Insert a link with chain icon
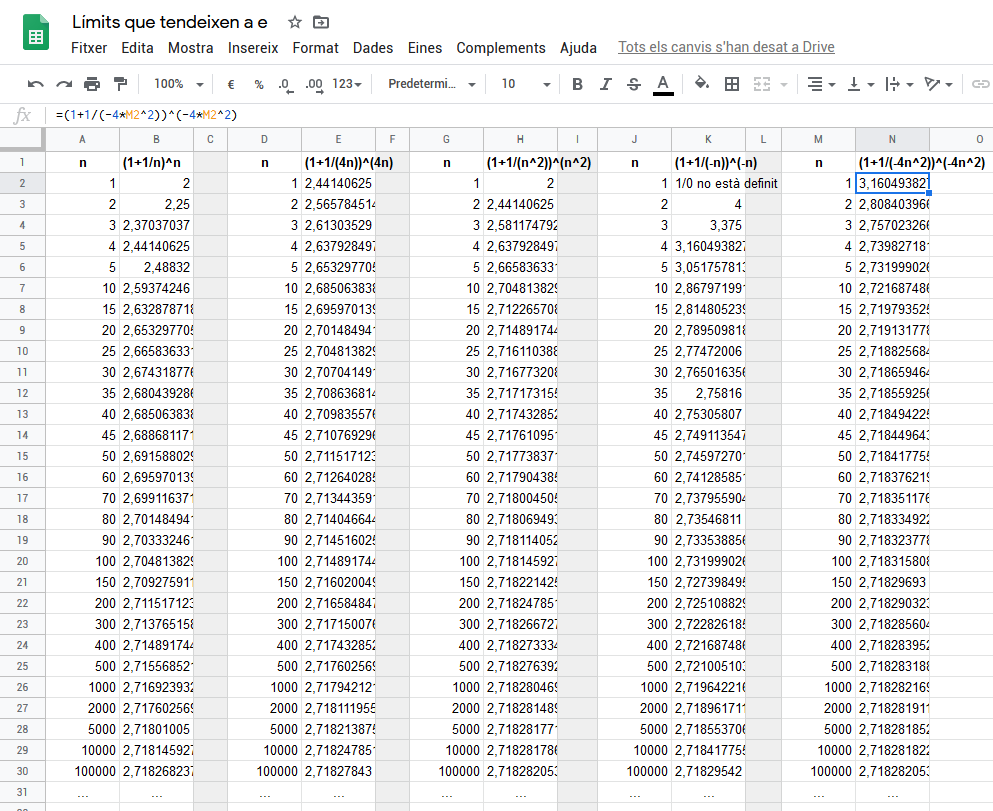 (x=980, y=84)
